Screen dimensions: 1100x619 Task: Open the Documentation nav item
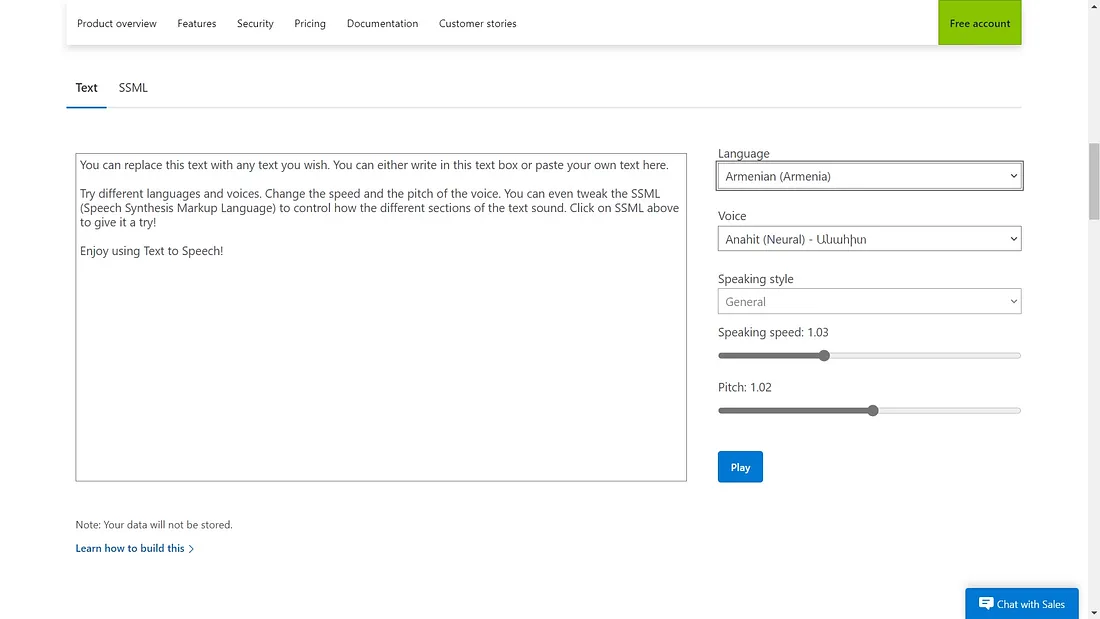(382, 23)
